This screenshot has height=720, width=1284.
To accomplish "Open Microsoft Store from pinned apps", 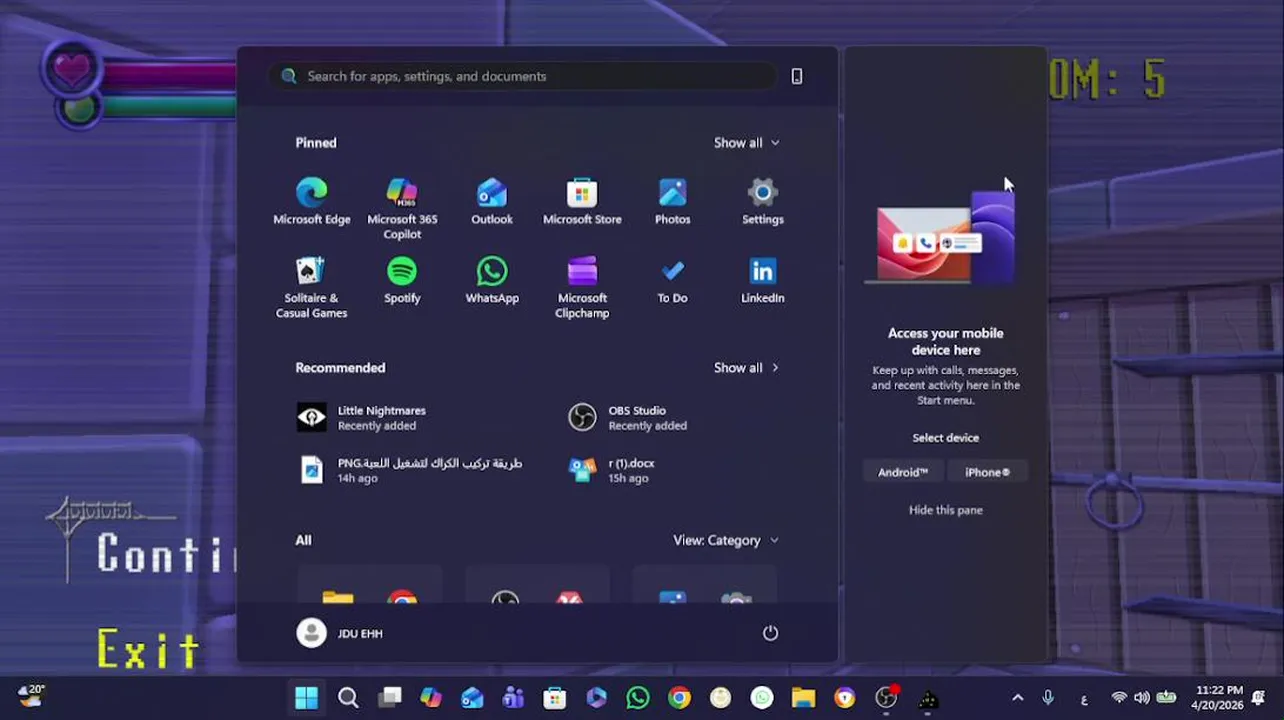I will [x=582, y=202].
